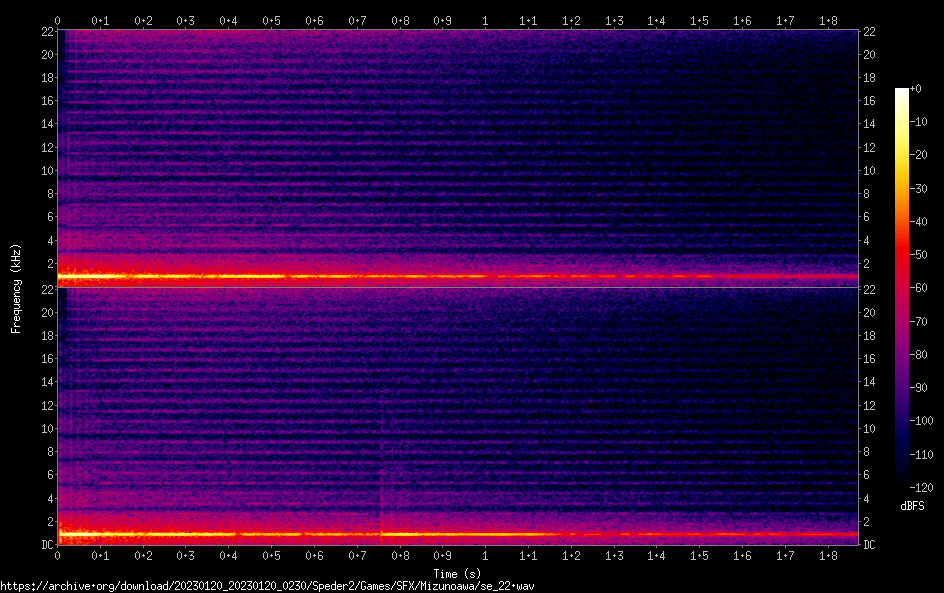The image size is (944, 593).
Task: Click the colorbar gradient scale
Action: (x=902, y=290)
